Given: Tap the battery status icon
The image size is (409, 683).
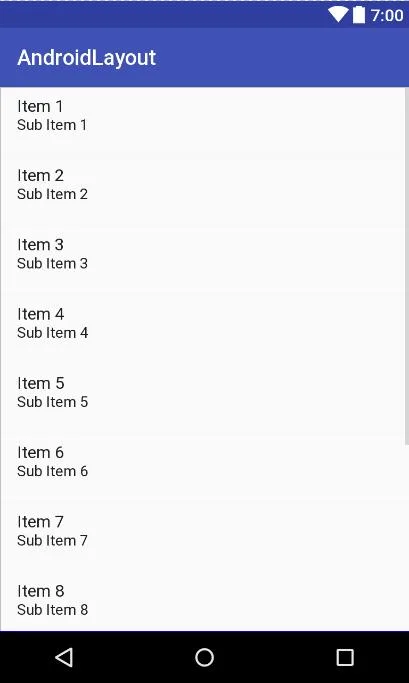Looking at the screenshot, I should (358, 15).
